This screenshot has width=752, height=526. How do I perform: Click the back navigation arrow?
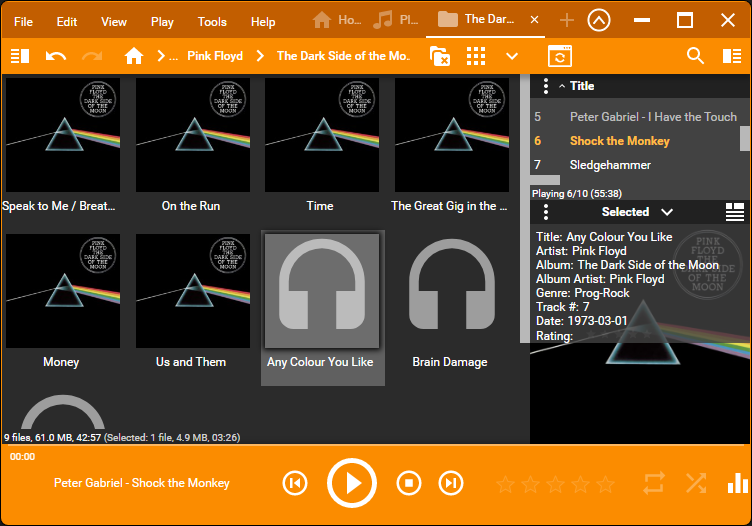(56, 56)
